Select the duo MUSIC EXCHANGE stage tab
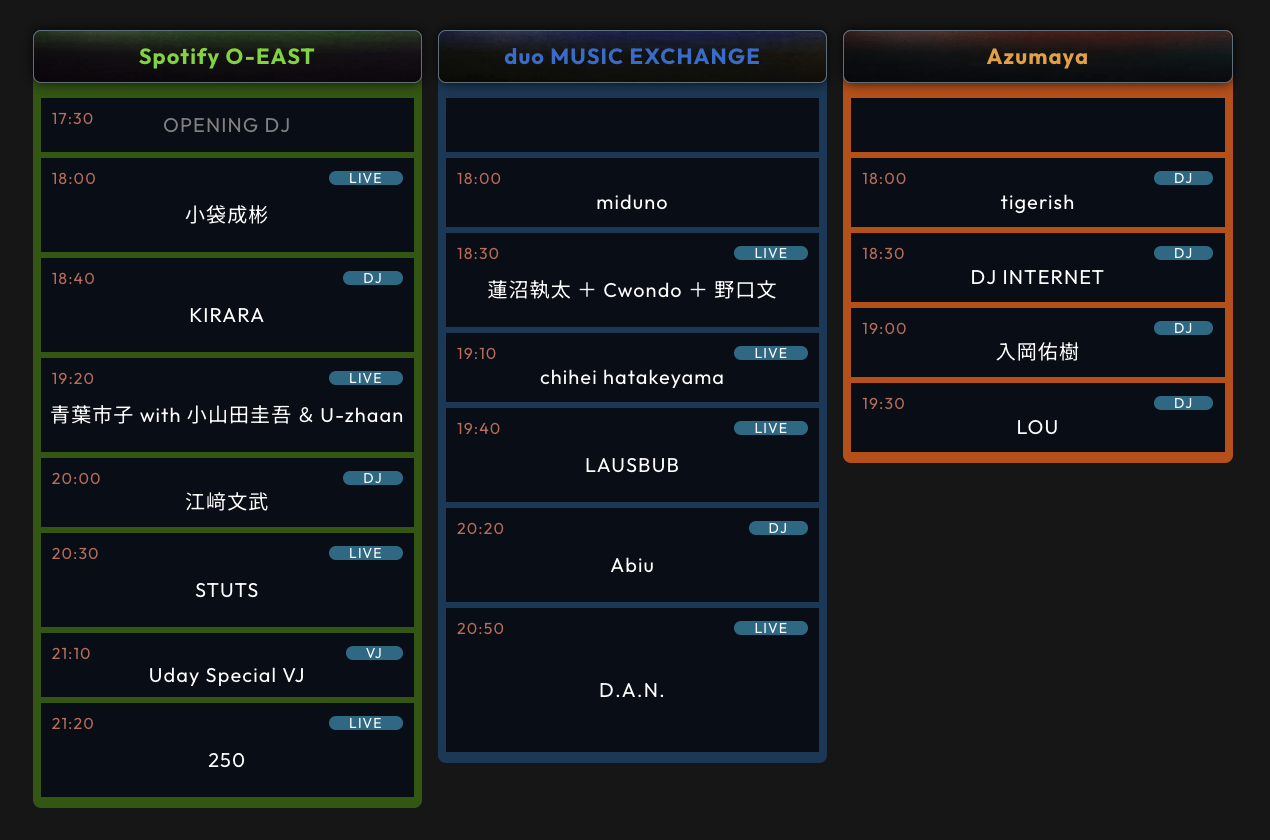Screen dimensions: 1270x840 (632, 57)
